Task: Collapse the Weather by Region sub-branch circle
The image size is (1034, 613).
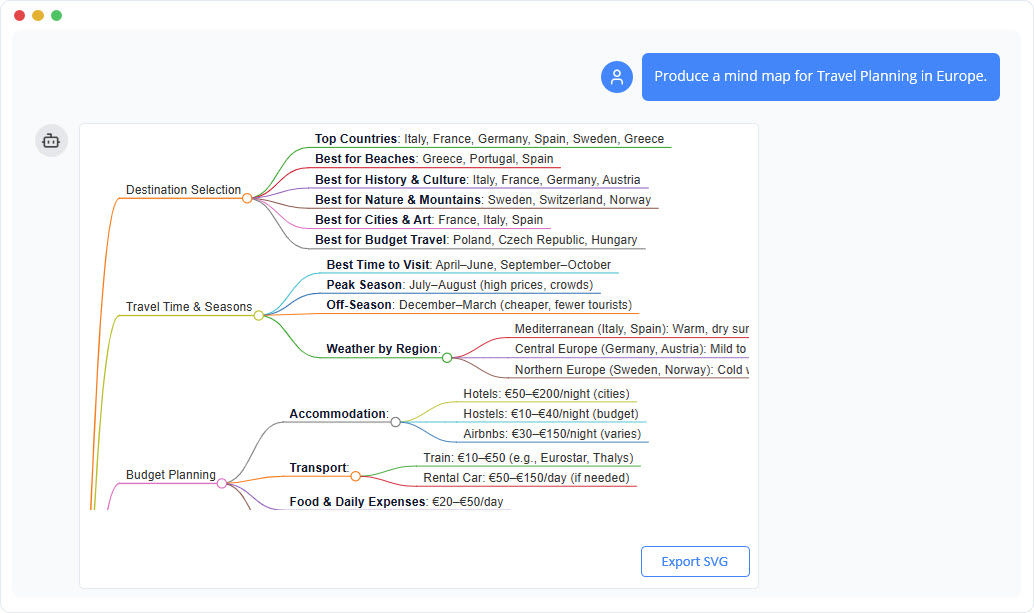Action: 447,356
